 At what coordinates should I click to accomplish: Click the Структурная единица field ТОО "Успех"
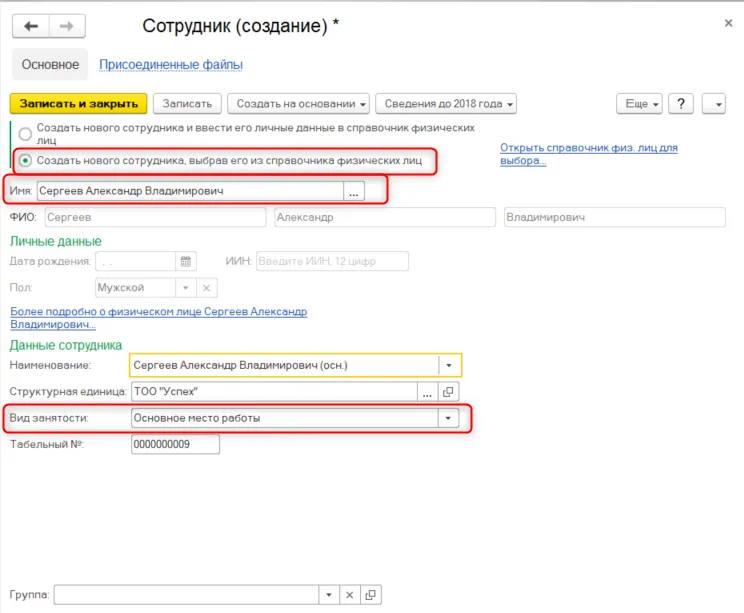point(274,391)
